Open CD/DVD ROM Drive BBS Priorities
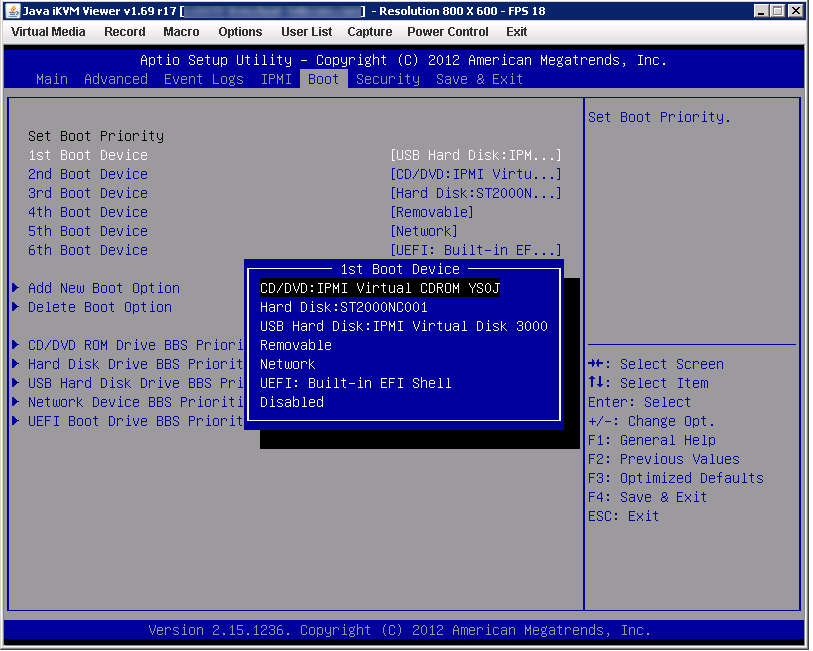Screen dimensions: 813x651 (135, 345)
